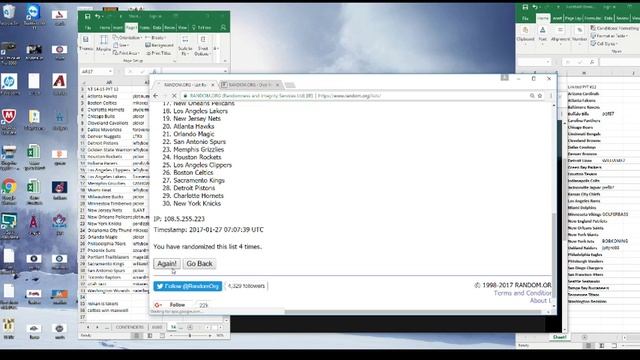Click the browser address bar URL
Image resolution: width=640 pixels, height=360 pixels.
[x=349, y=96]
